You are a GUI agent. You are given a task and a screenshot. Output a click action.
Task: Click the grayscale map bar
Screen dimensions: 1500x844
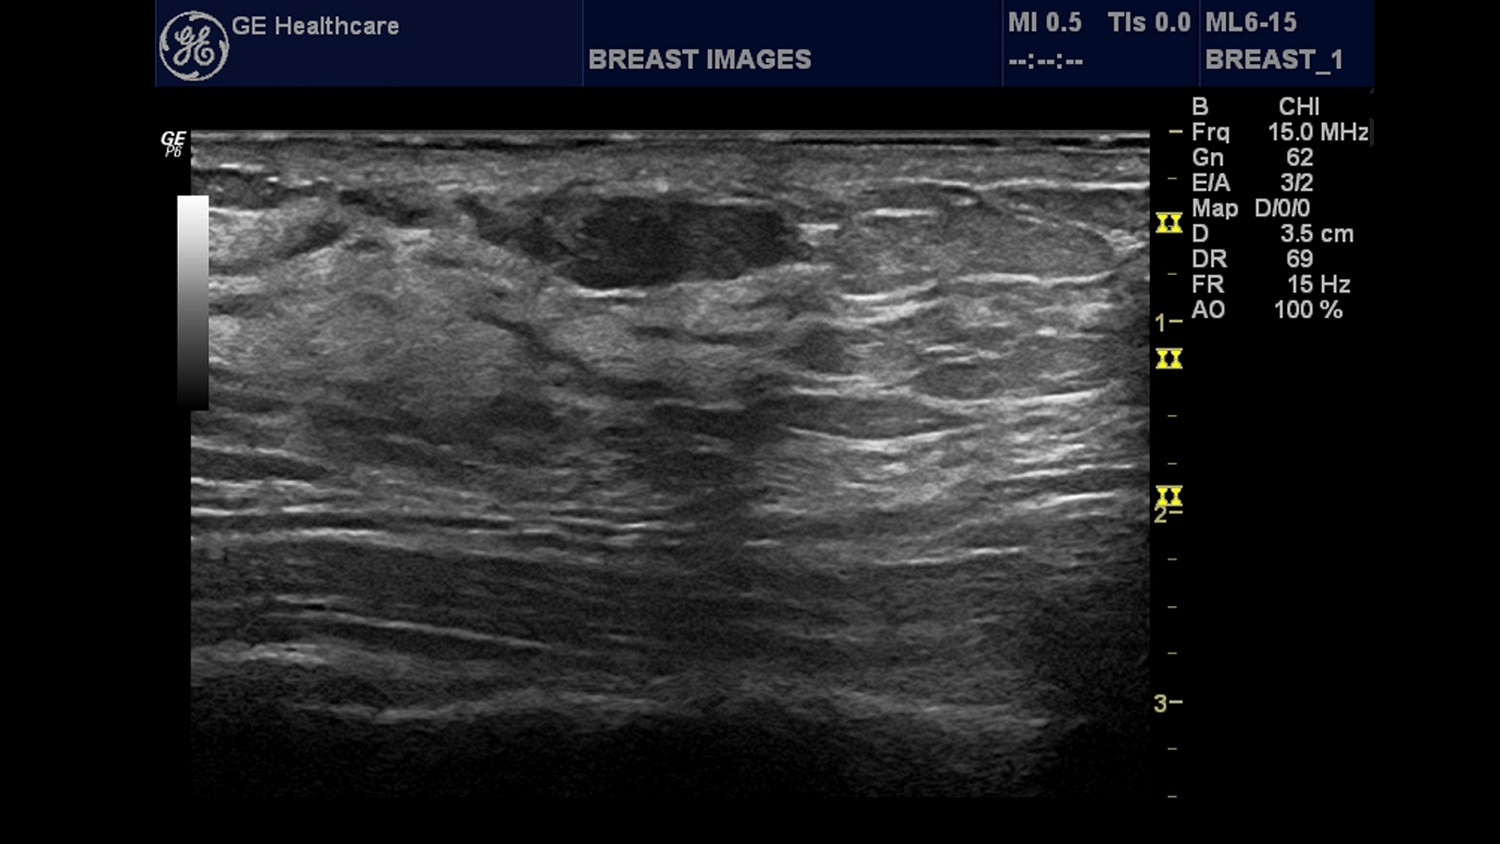193,302
